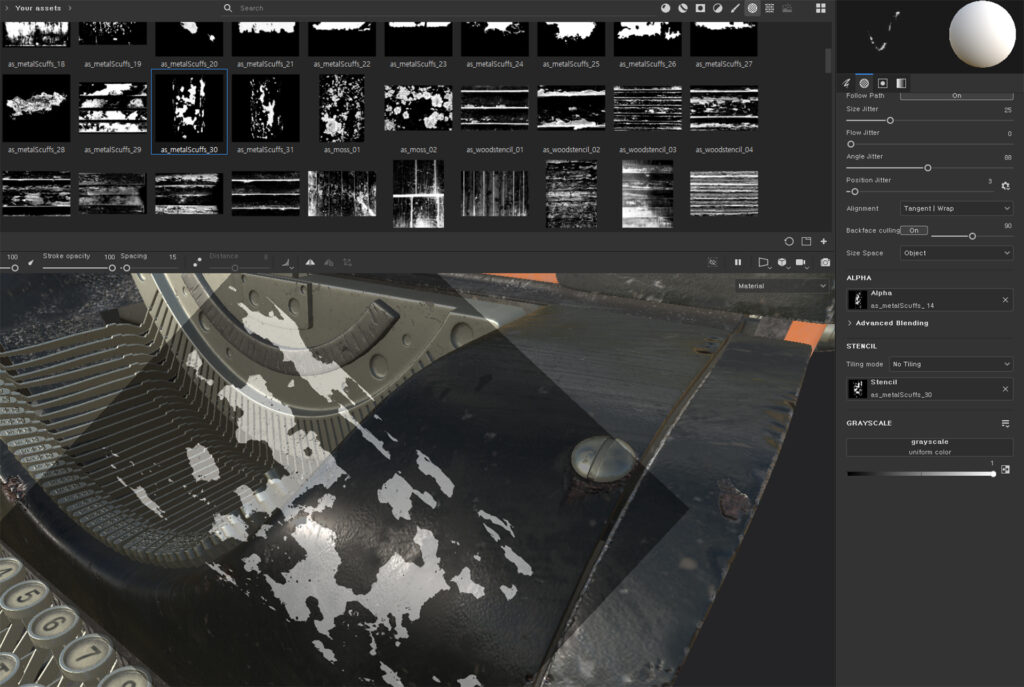Toggle Backface culling On button
The height and width of the screenshot is (687, 1024).
click(x=914, y=230)
